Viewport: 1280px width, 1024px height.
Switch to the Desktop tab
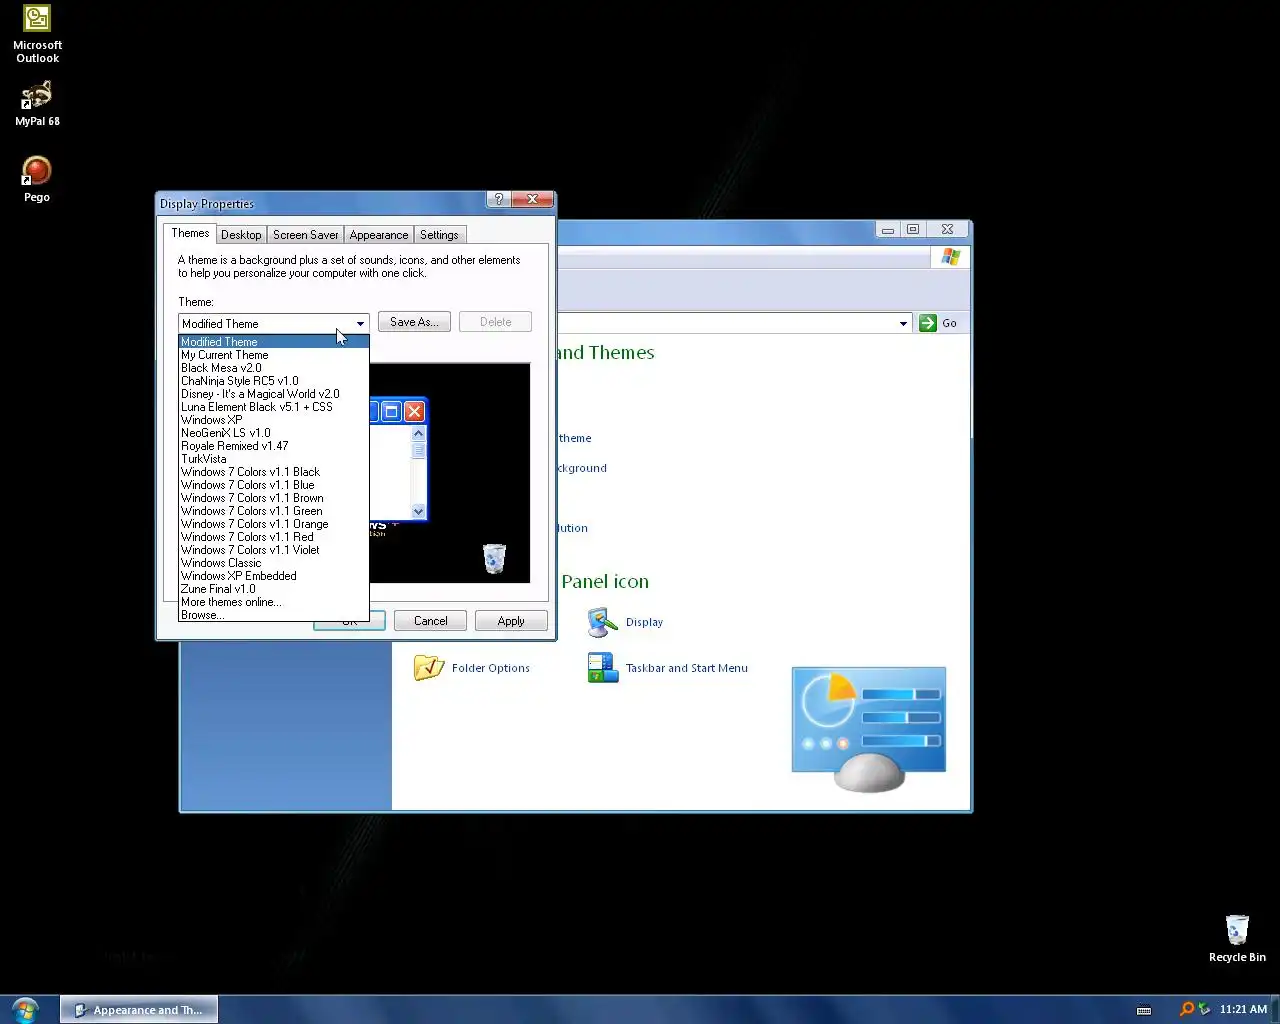[x=241, y=235]
